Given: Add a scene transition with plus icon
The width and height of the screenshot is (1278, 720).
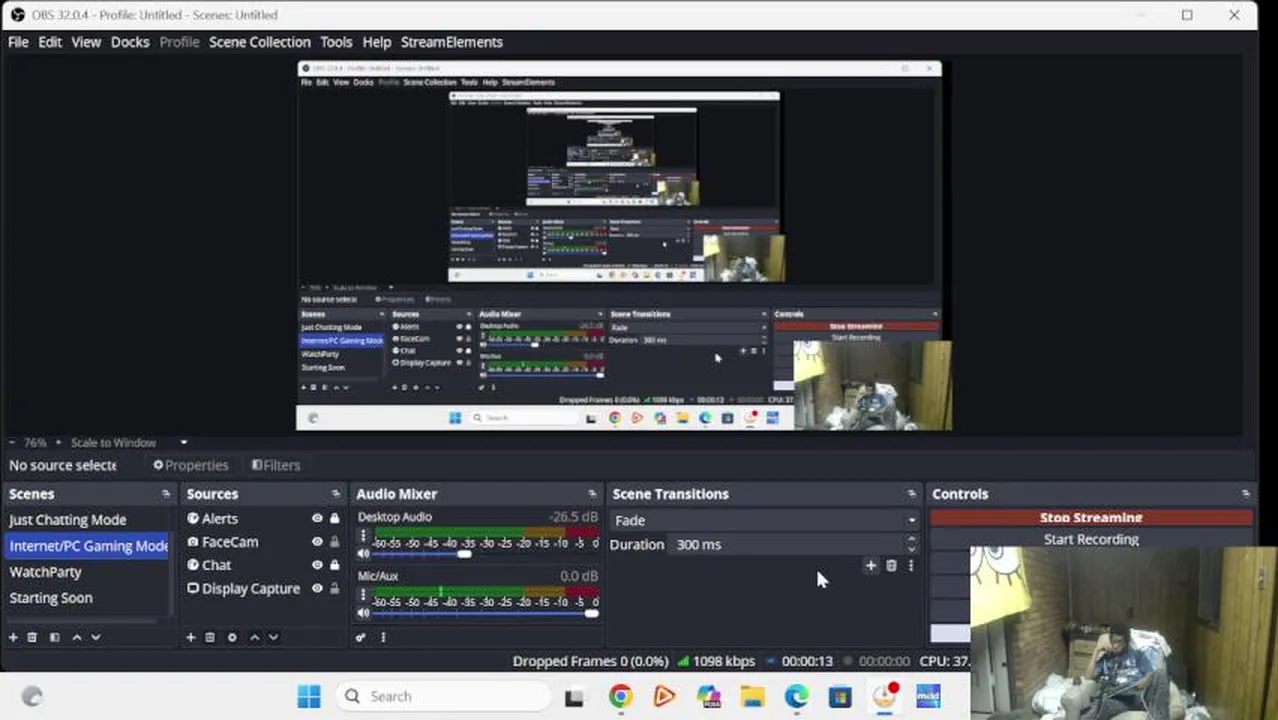Looking at the screenshot, I should pos(870,566).
